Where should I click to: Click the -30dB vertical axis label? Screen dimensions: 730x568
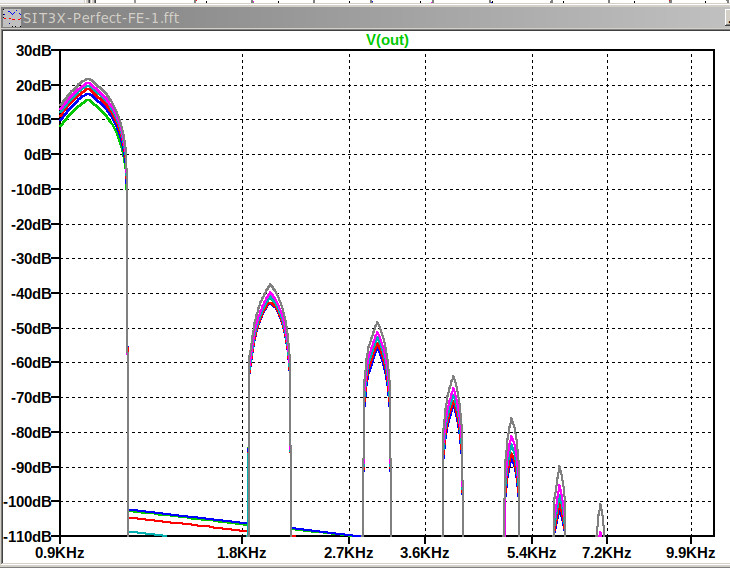pyautogui.click(x=31, y=258)
